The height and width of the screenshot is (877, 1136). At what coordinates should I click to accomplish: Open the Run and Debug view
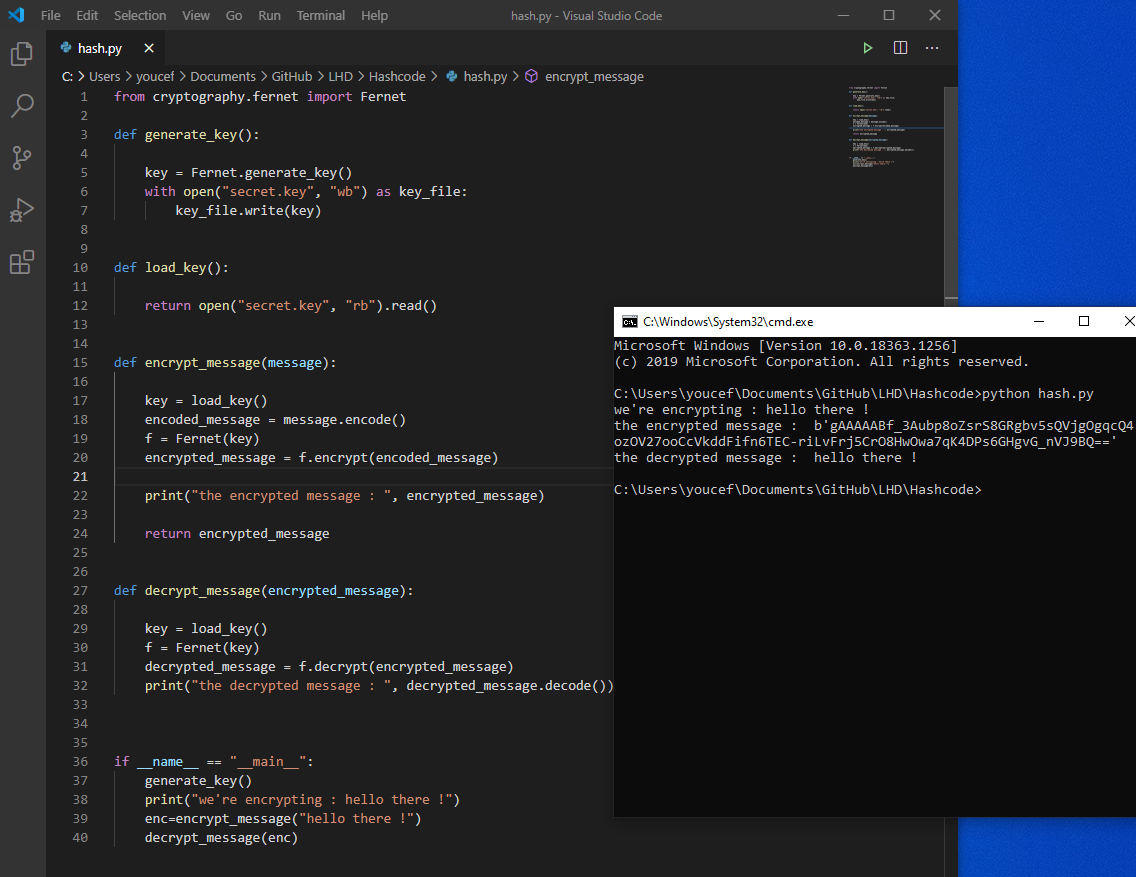(x=22, y=210)
